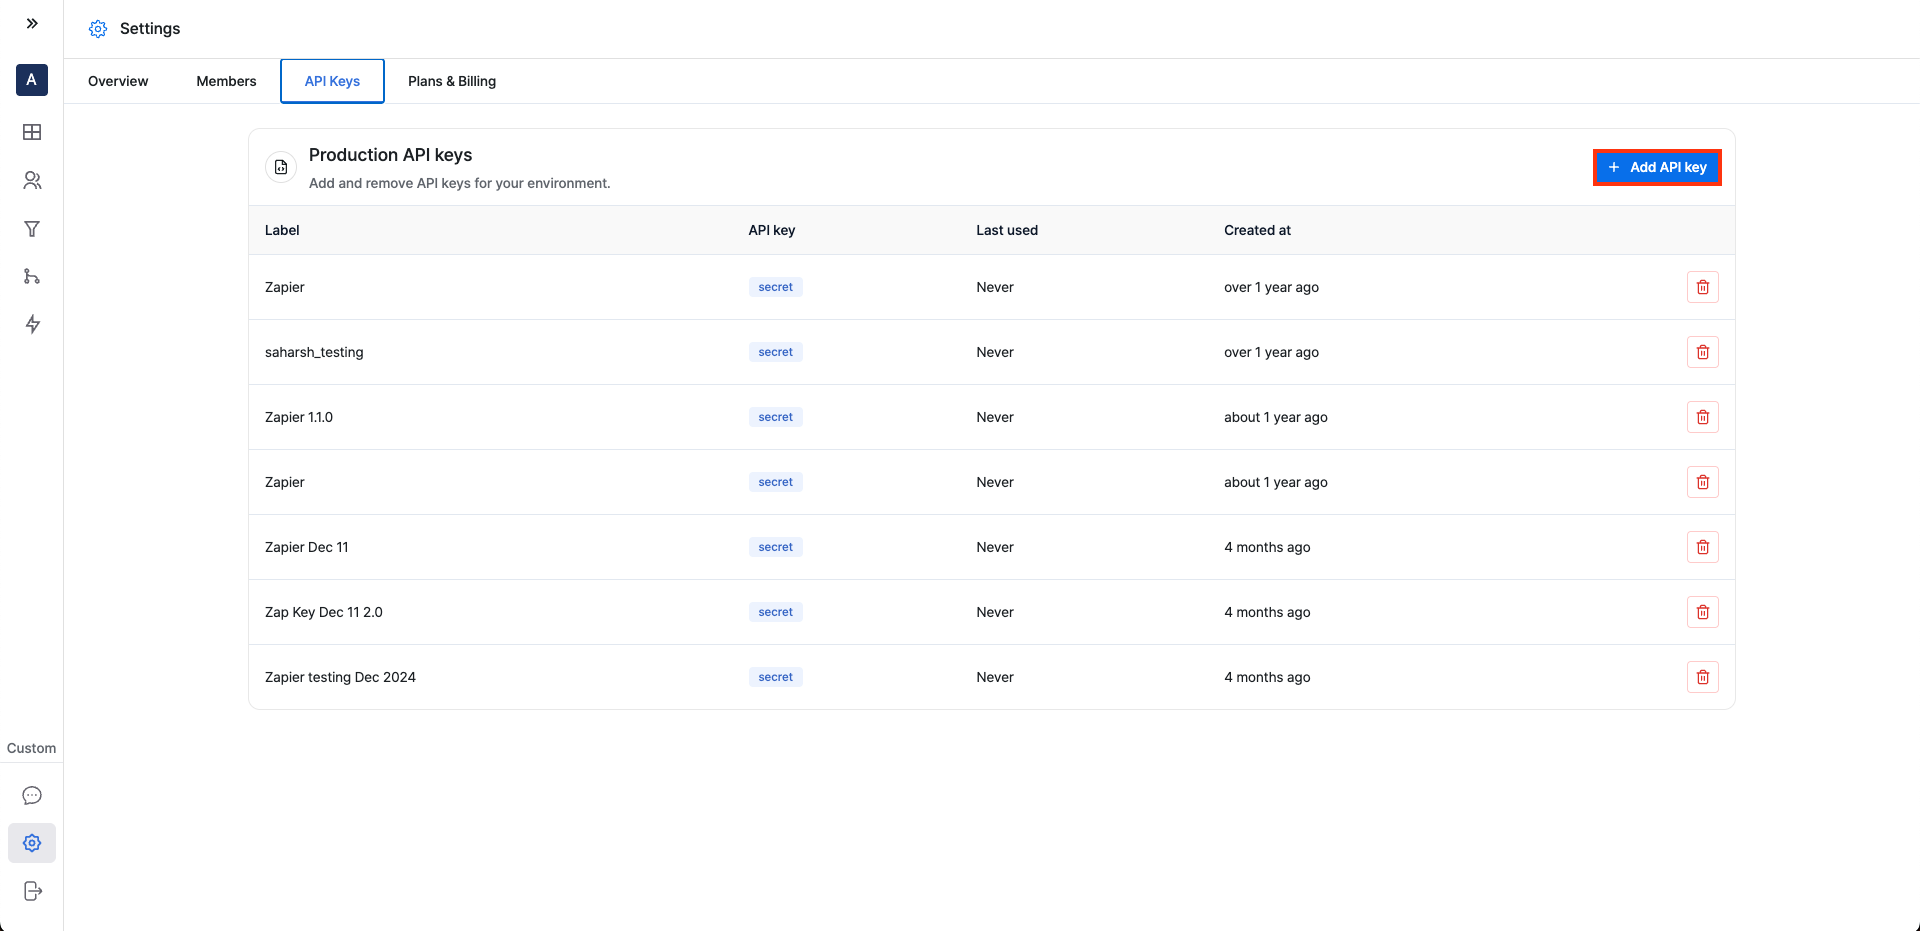Reveal the secret API key for Zapier

[775, 287]
